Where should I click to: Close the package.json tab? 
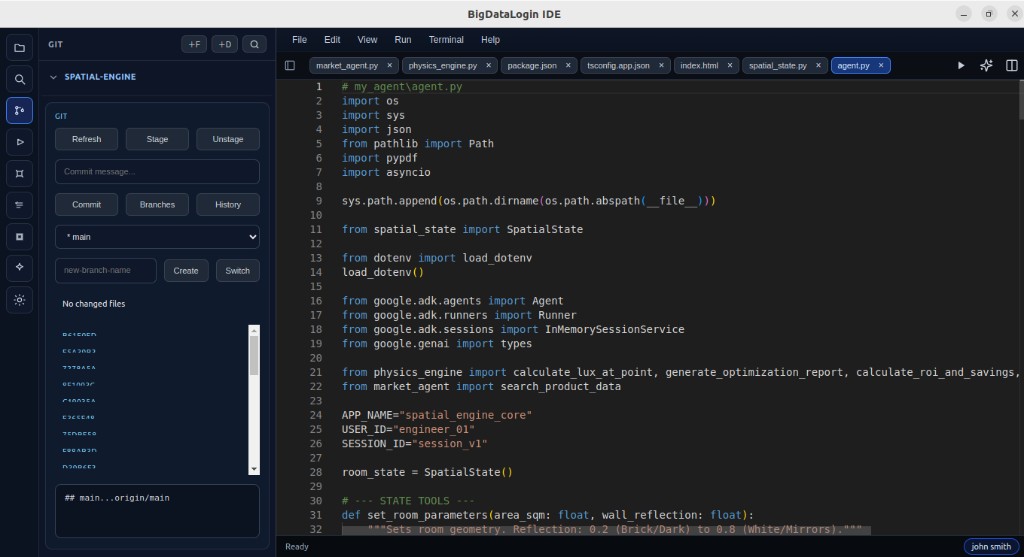coord(568,65)
